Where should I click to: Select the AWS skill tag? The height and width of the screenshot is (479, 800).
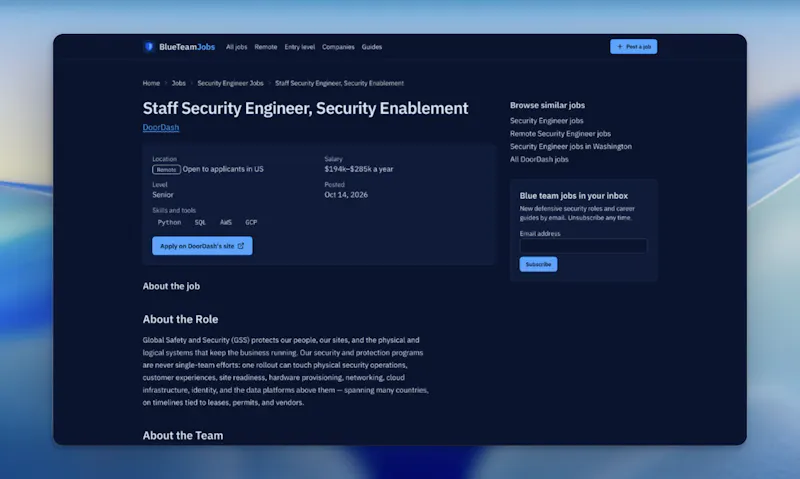click(x=226, y=222)
